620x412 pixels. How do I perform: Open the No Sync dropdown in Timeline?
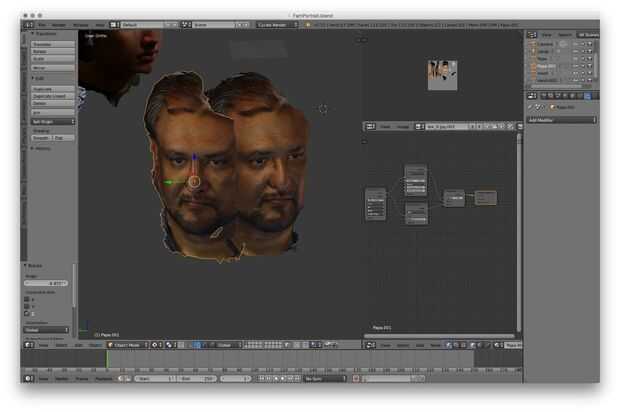tap(325, 378)
